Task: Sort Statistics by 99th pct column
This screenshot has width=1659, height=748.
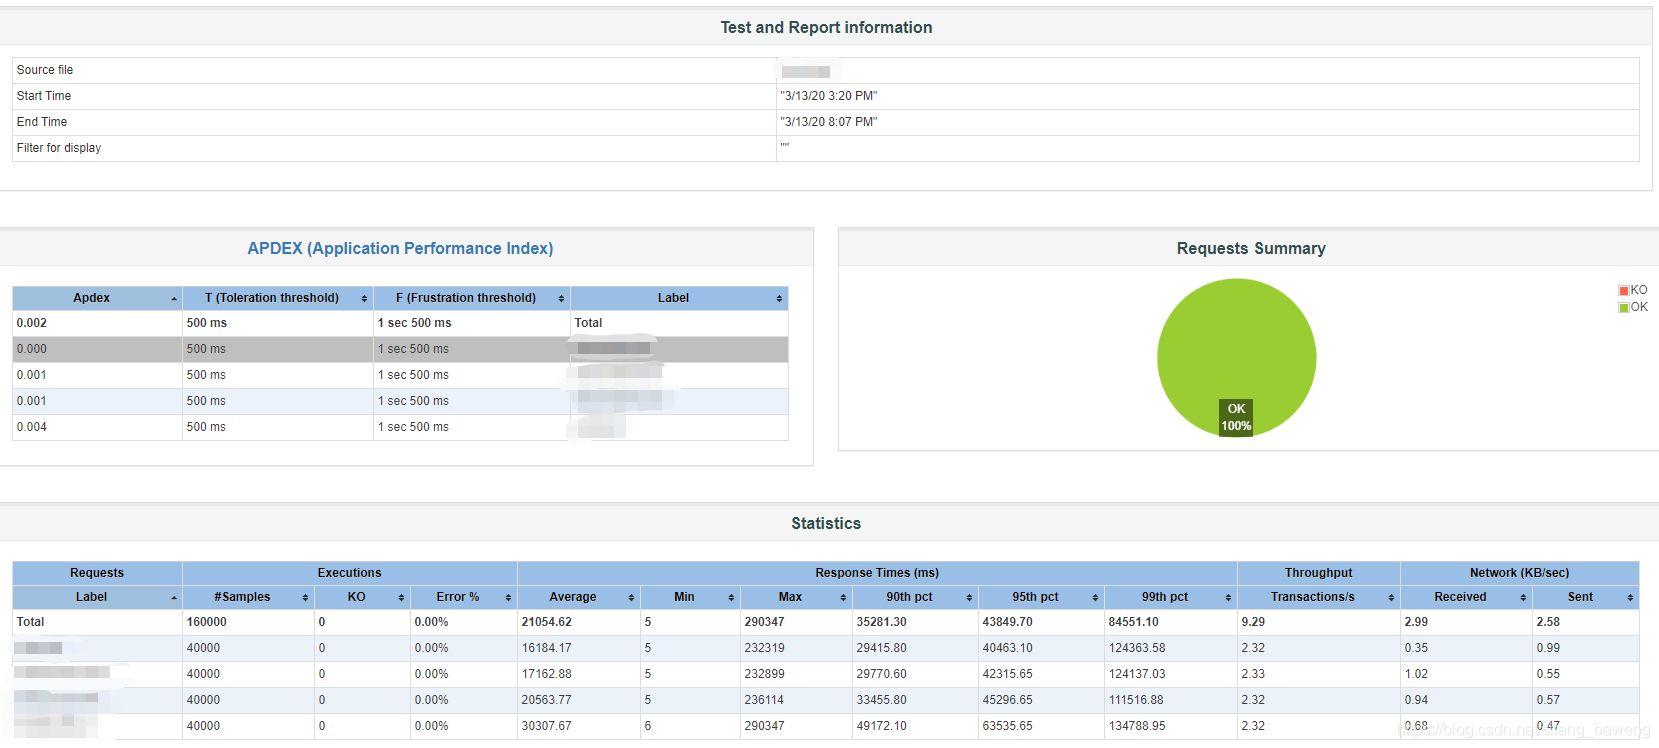Action: [x=1171, y=597]
